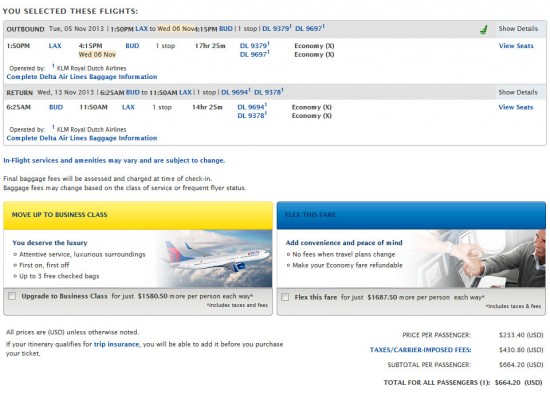Image resolution: width=550 pixels, height=394 pixels.
Task: Tick the Flex this fare checkbox
Action: 285,297
